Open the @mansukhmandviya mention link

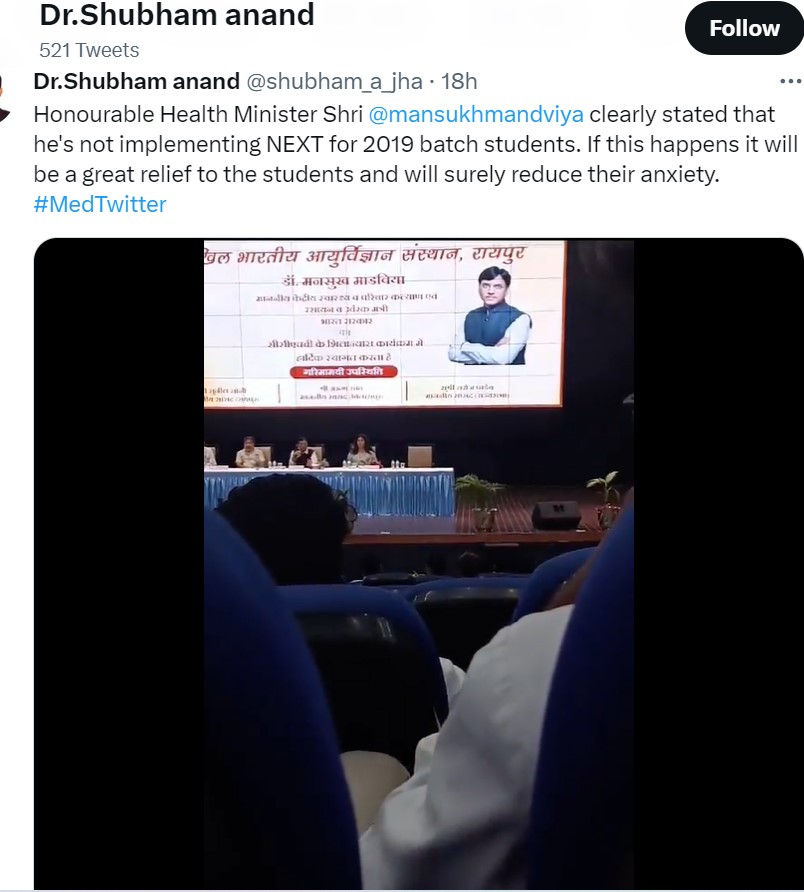click(x=476, y=114)
